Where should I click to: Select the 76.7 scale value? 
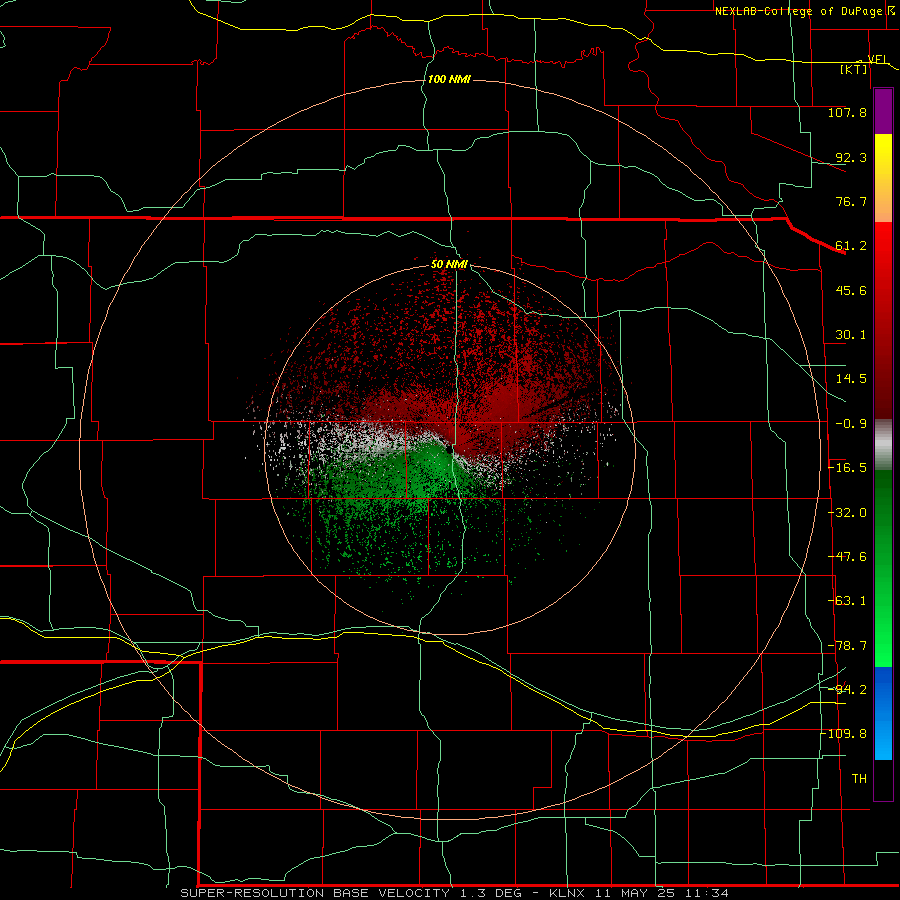coord(851,201)
